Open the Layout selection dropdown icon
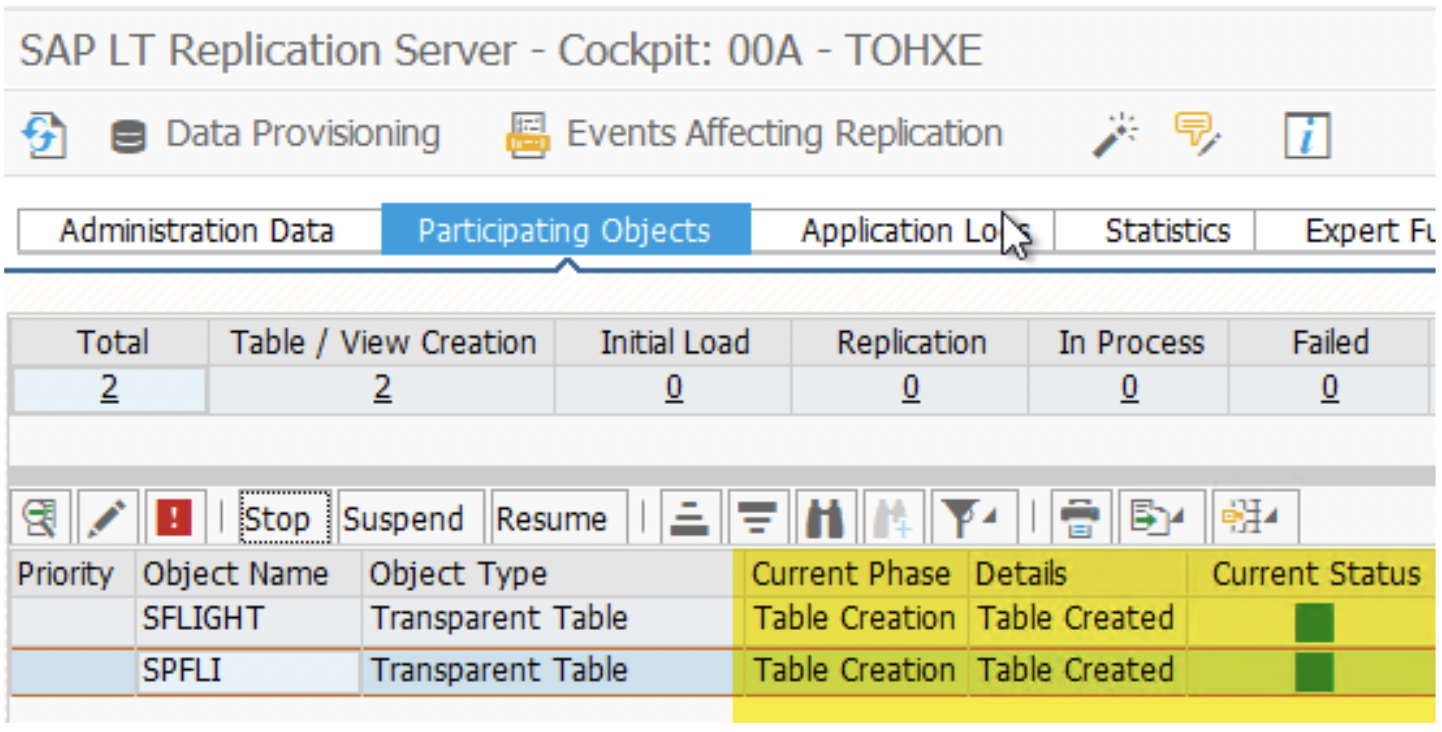1442x732 pixels. [x=1256, y=518]
